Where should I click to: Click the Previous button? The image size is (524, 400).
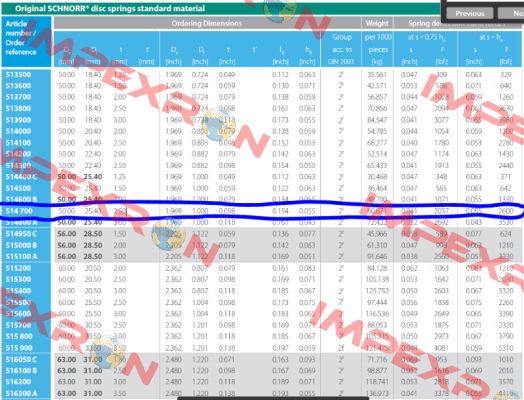click(470, 13)
